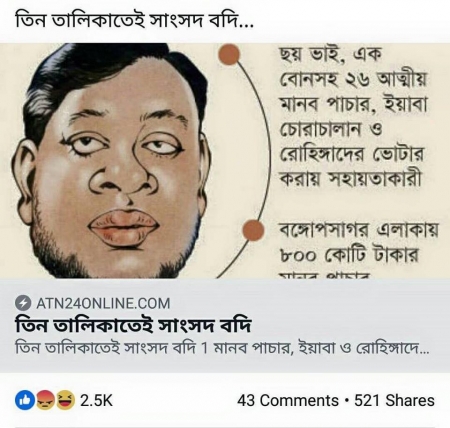This screenshot has width=450, height=428.
Task: View the 521 Shares list
Action: coord(394,401)
